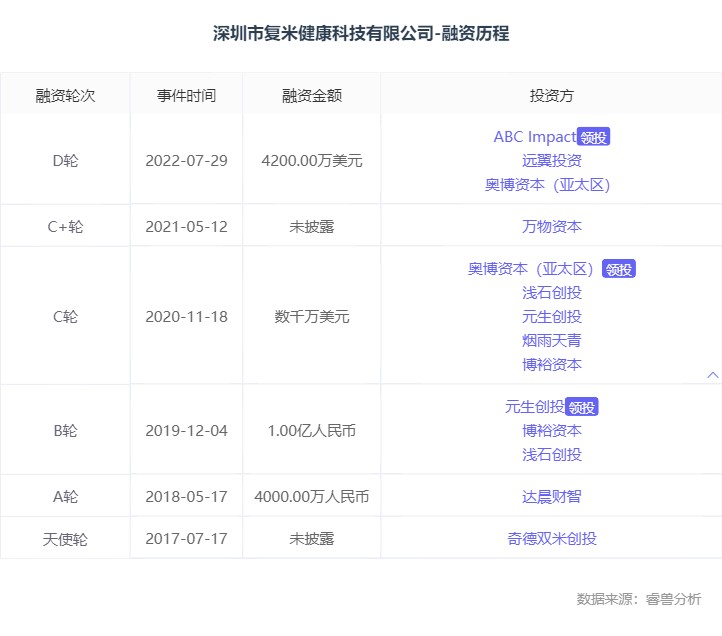
Task: Click 领投 badge next to ABC Impact
Action: coord(594,137)
